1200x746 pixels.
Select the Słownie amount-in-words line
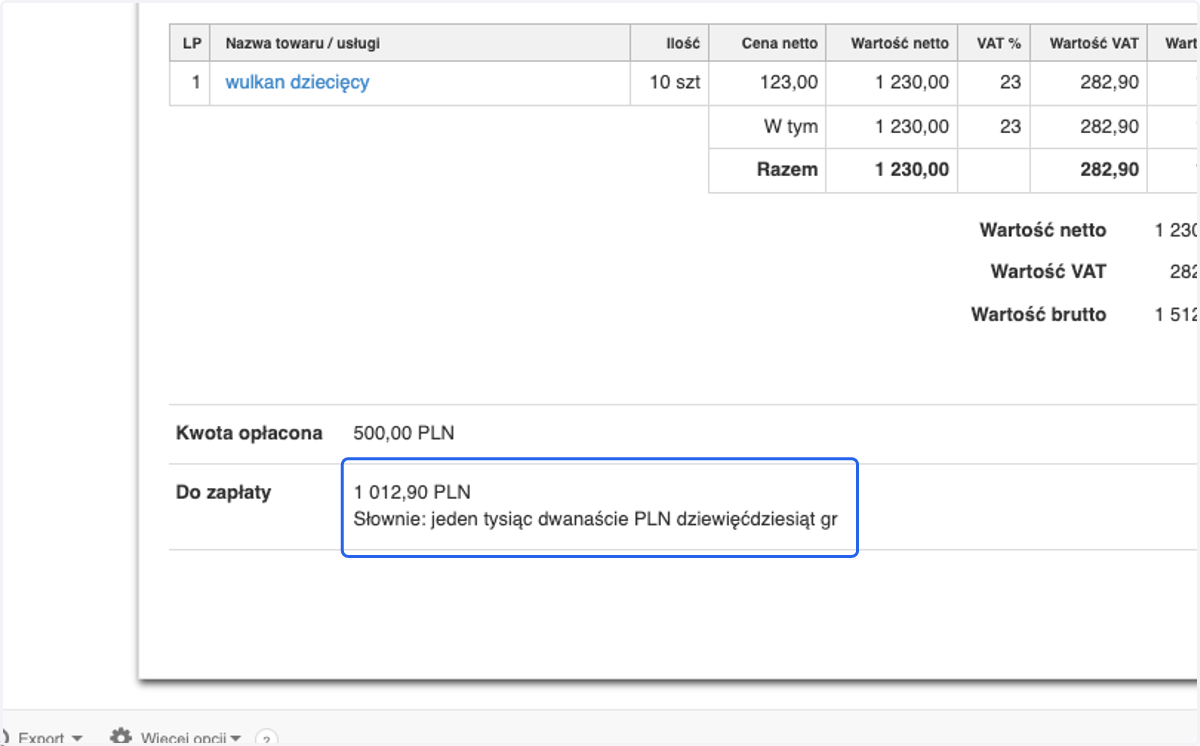[595, 520]
